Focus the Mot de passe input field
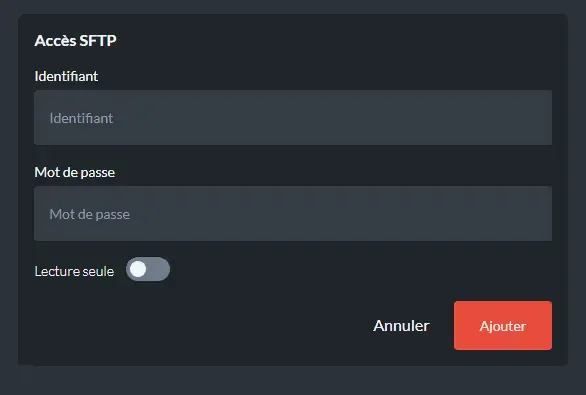This screenshot has width=586, height=395. pyautogui.click(x=293, y=213)
